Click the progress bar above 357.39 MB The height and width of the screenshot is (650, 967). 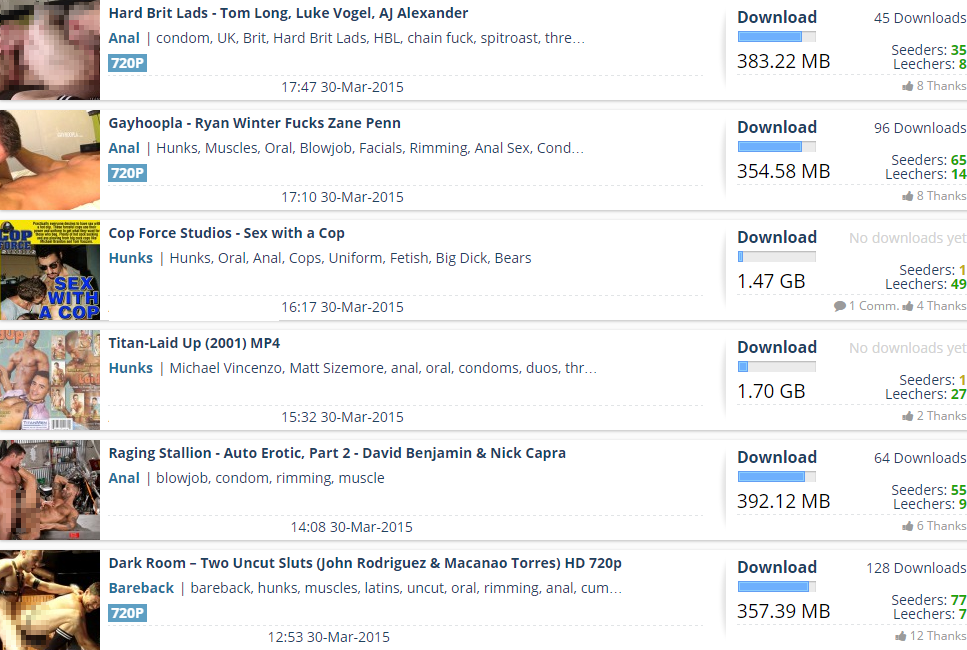click(x=777, y=586)
